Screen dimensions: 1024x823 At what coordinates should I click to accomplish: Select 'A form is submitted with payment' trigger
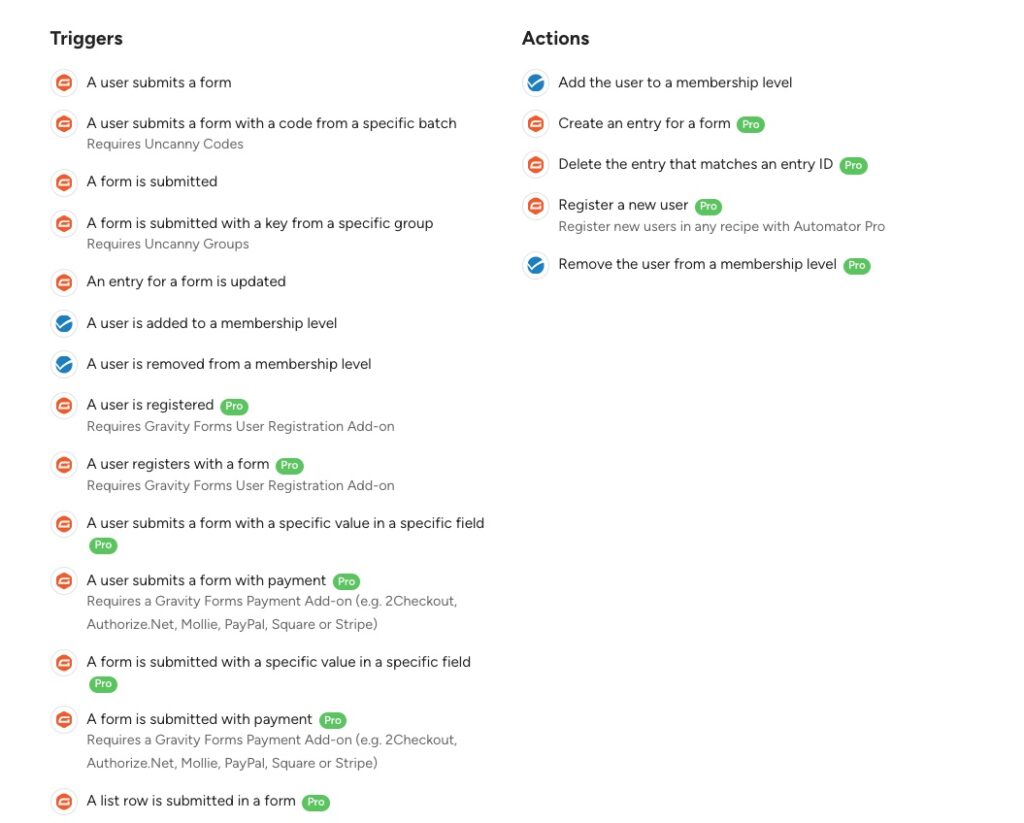pyautogui.click(x=199, y=719)
